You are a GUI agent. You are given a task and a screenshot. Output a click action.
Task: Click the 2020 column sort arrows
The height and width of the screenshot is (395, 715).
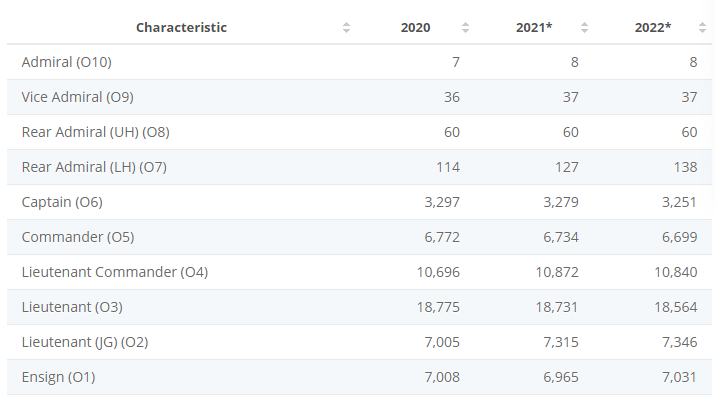[465, 28]
